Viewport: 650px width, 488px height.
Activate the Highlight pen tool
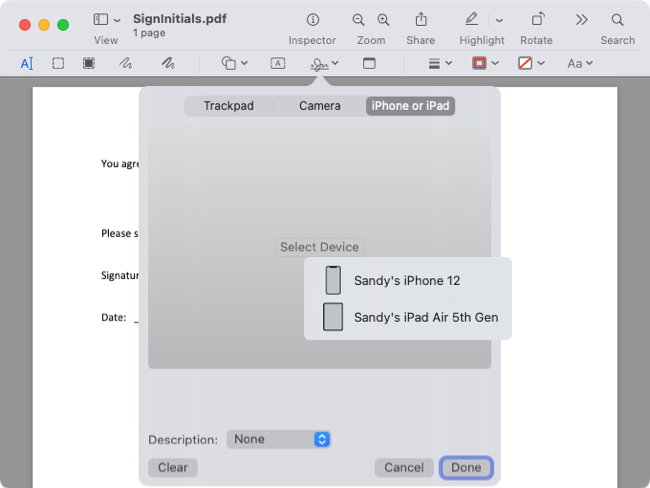pyautogui.click(x=471, y=19)
